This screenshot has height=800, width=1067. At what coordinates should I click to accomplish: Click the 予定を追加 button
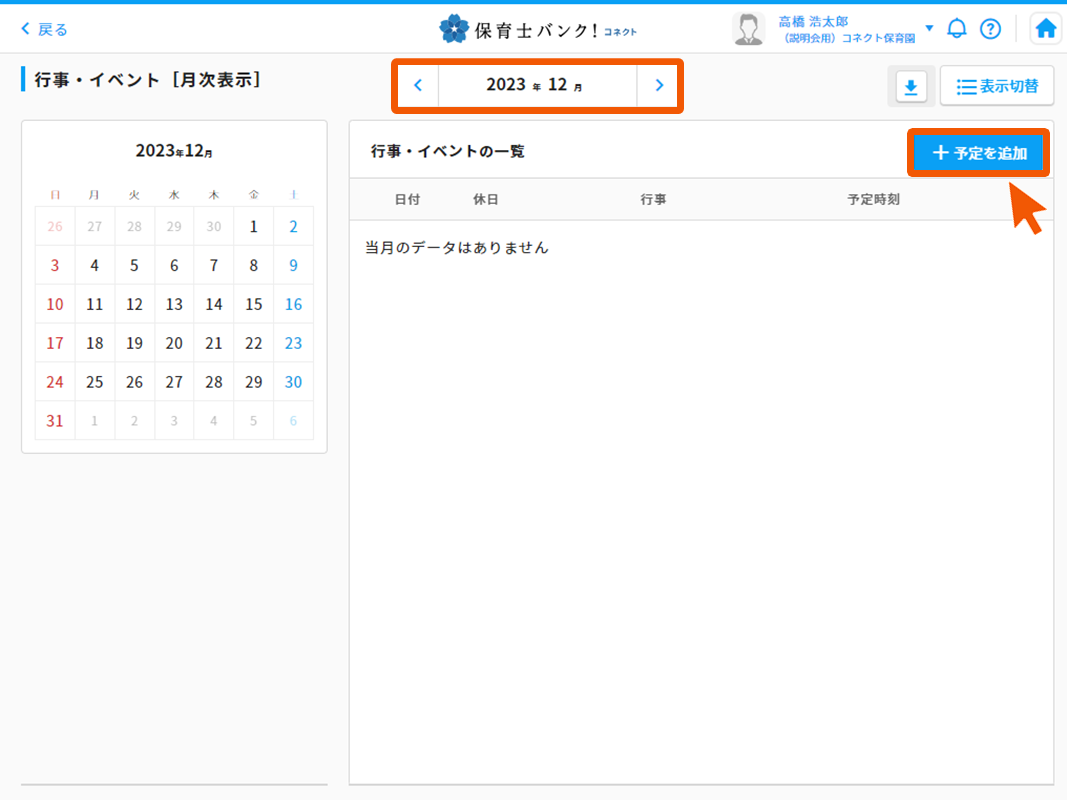979,153
